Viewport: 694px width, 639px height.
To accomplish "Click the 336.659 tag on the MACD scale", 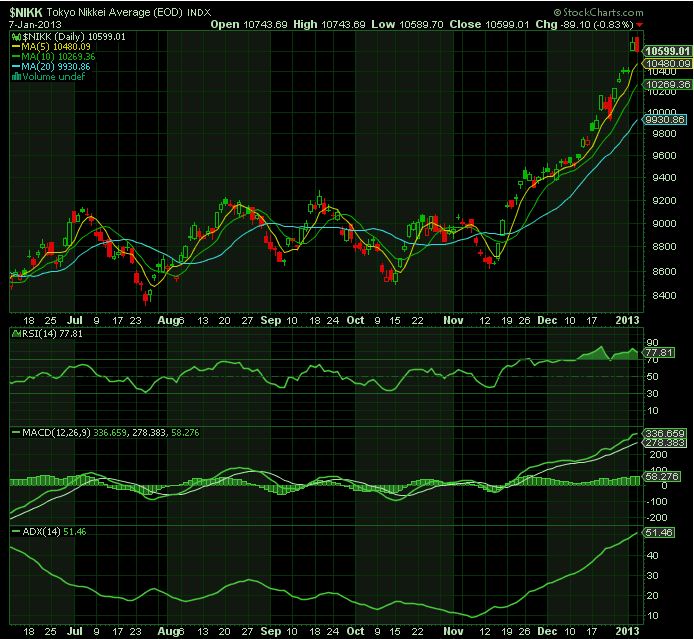I will click(x=665, y=433).
